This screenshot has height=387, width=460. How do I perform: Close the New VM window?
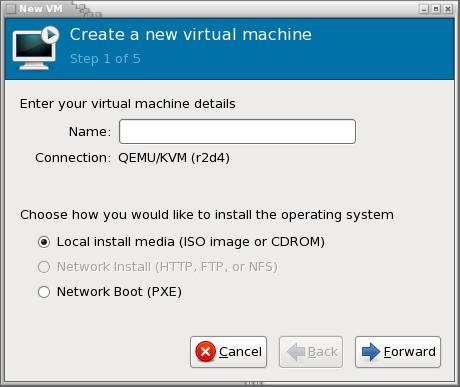pos(448,9)
